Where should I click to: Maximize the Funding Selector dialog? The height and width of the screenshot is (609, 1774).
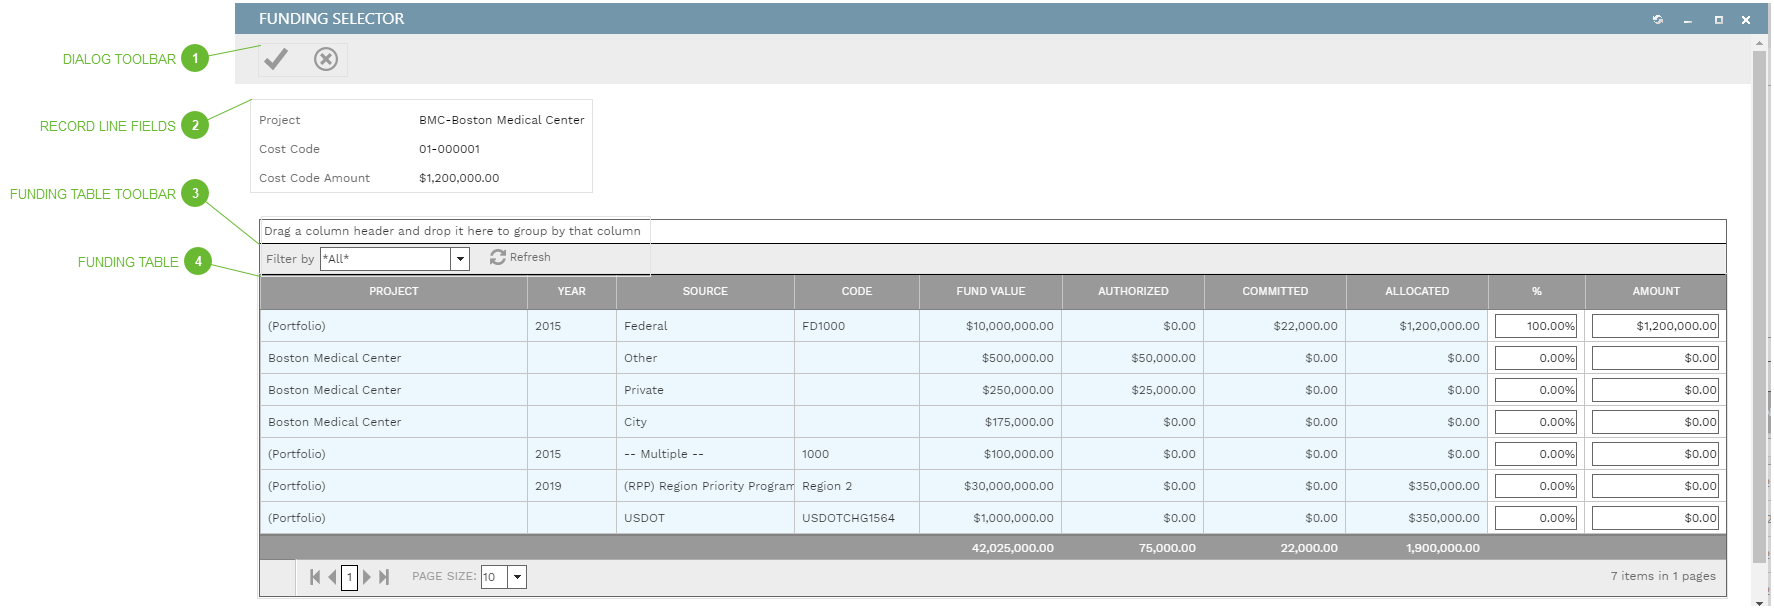coord(1719,19)
